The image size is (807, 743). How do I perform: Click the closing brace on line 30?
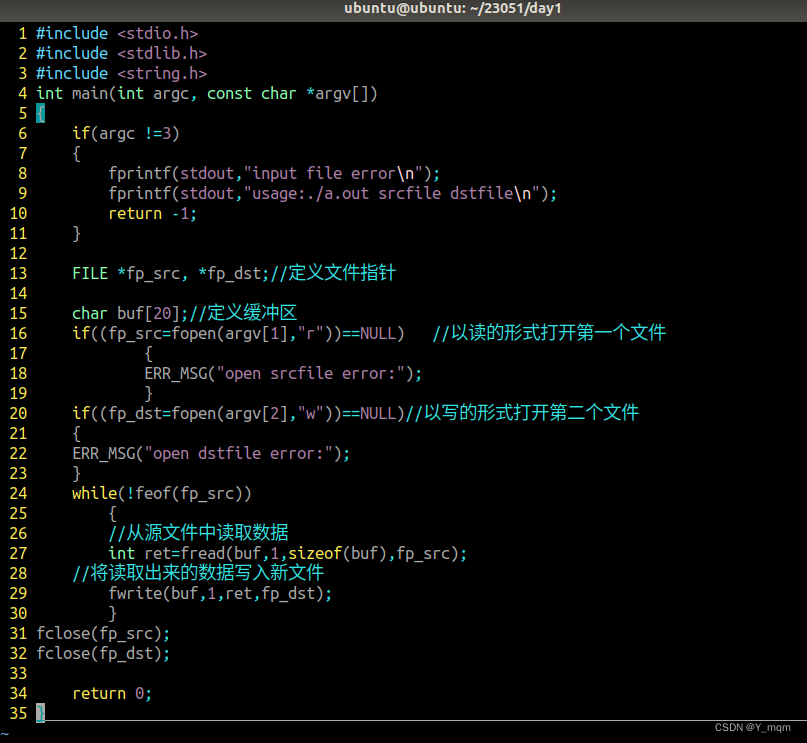(x=113, y=614)
